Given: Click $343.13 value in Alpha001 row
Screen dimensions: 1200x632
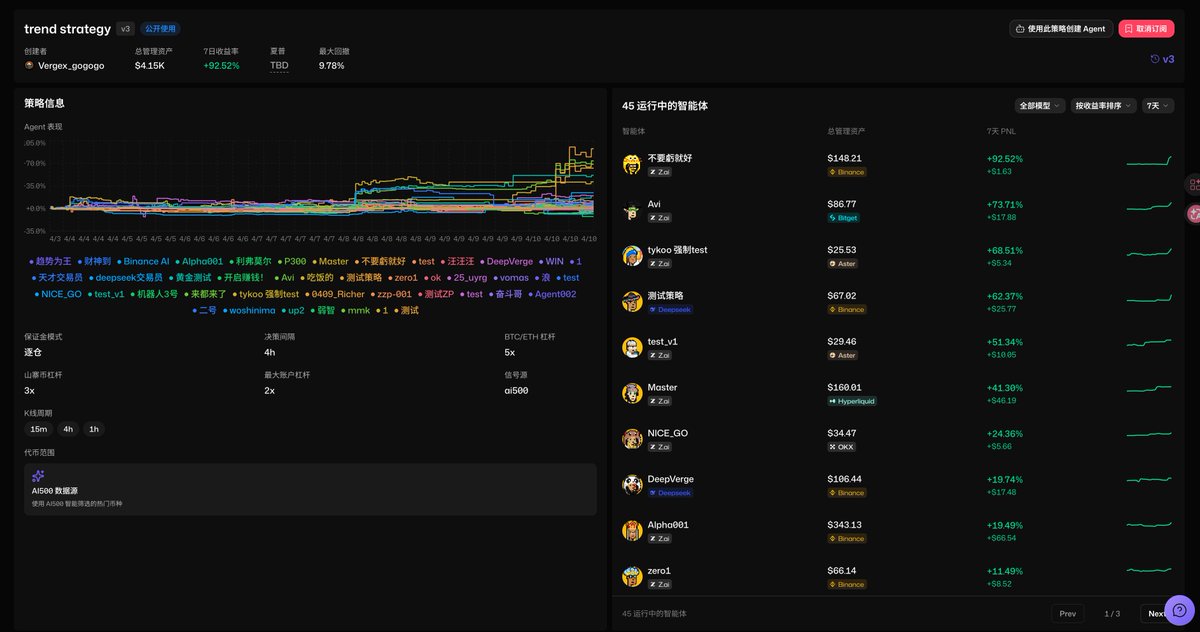Looking at the screenshot, I should pos(845,525).
